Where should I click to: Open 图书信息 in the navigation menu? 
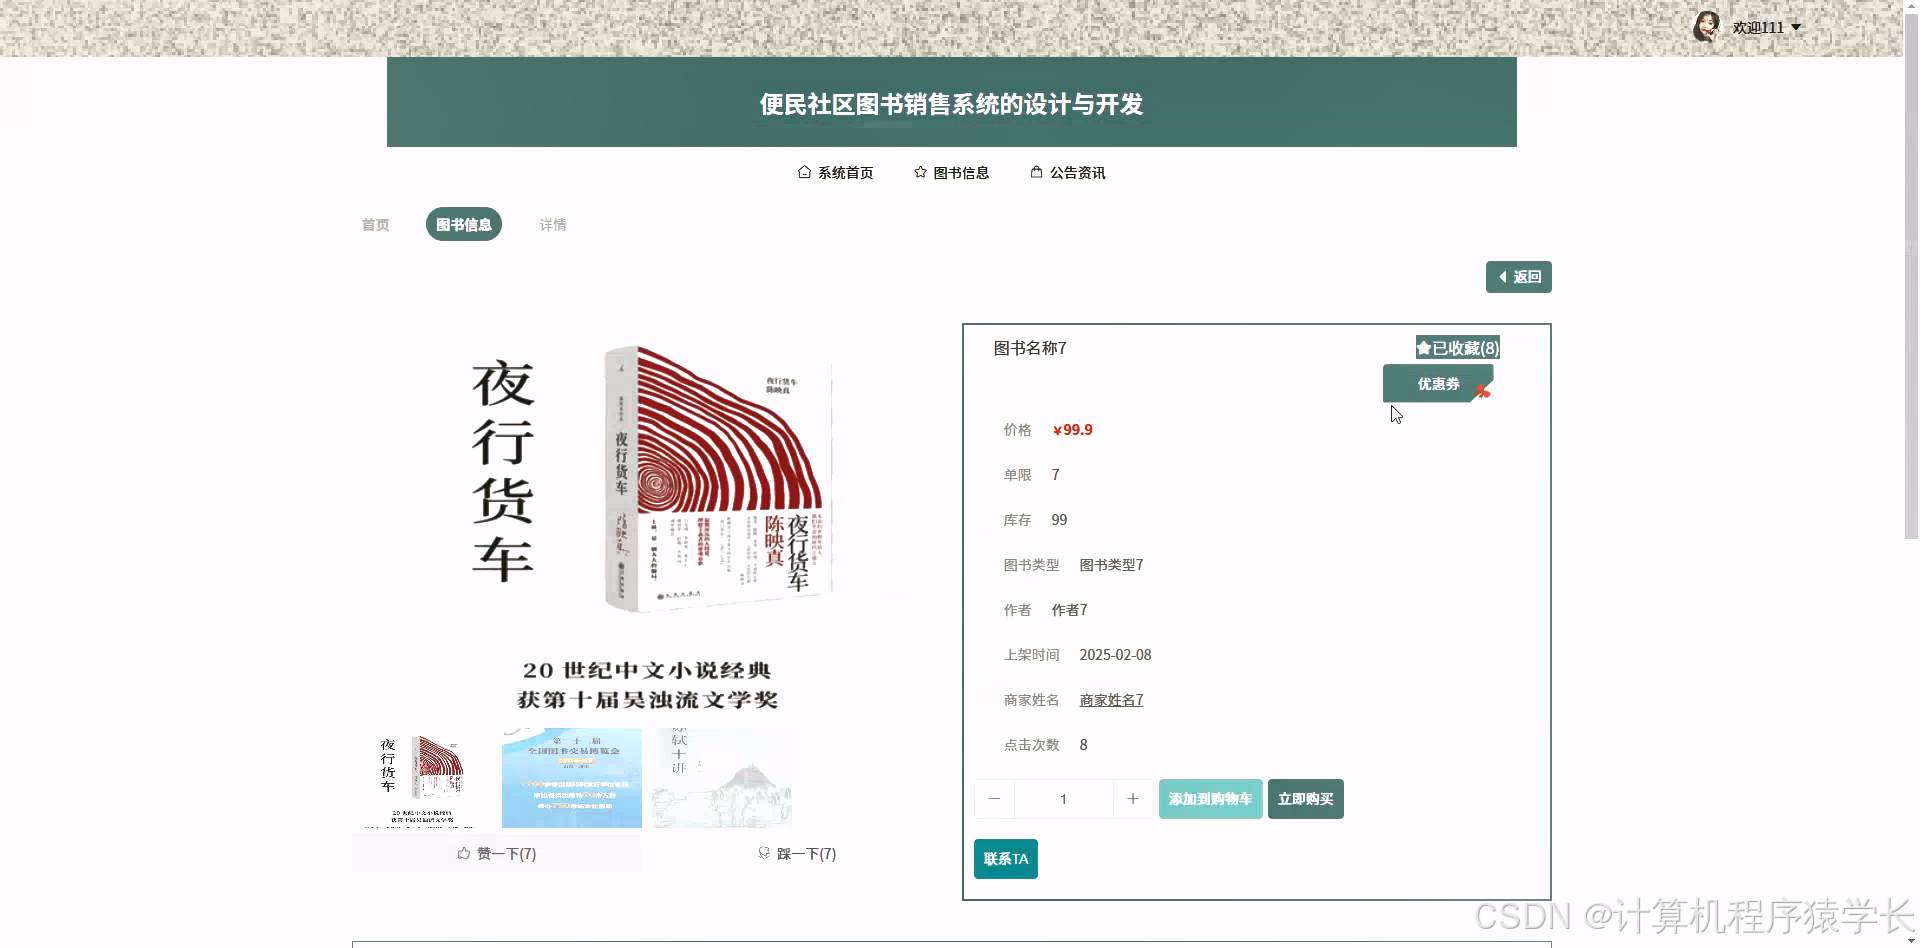[x=951, y=173]
